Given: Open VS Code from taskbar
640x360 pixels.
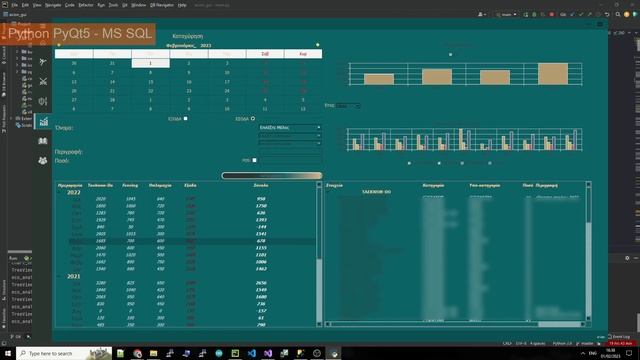Looking at the screenshot, I should tap(251, 353).
